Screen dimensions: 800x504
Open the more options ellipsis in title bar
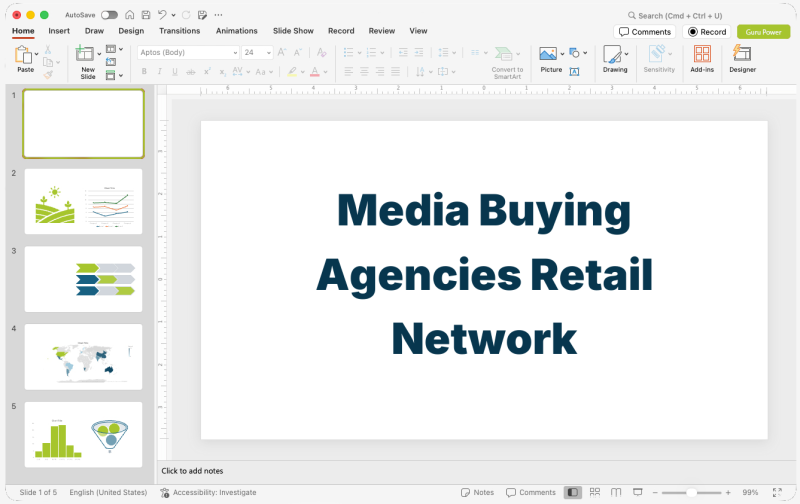(218, 15)
